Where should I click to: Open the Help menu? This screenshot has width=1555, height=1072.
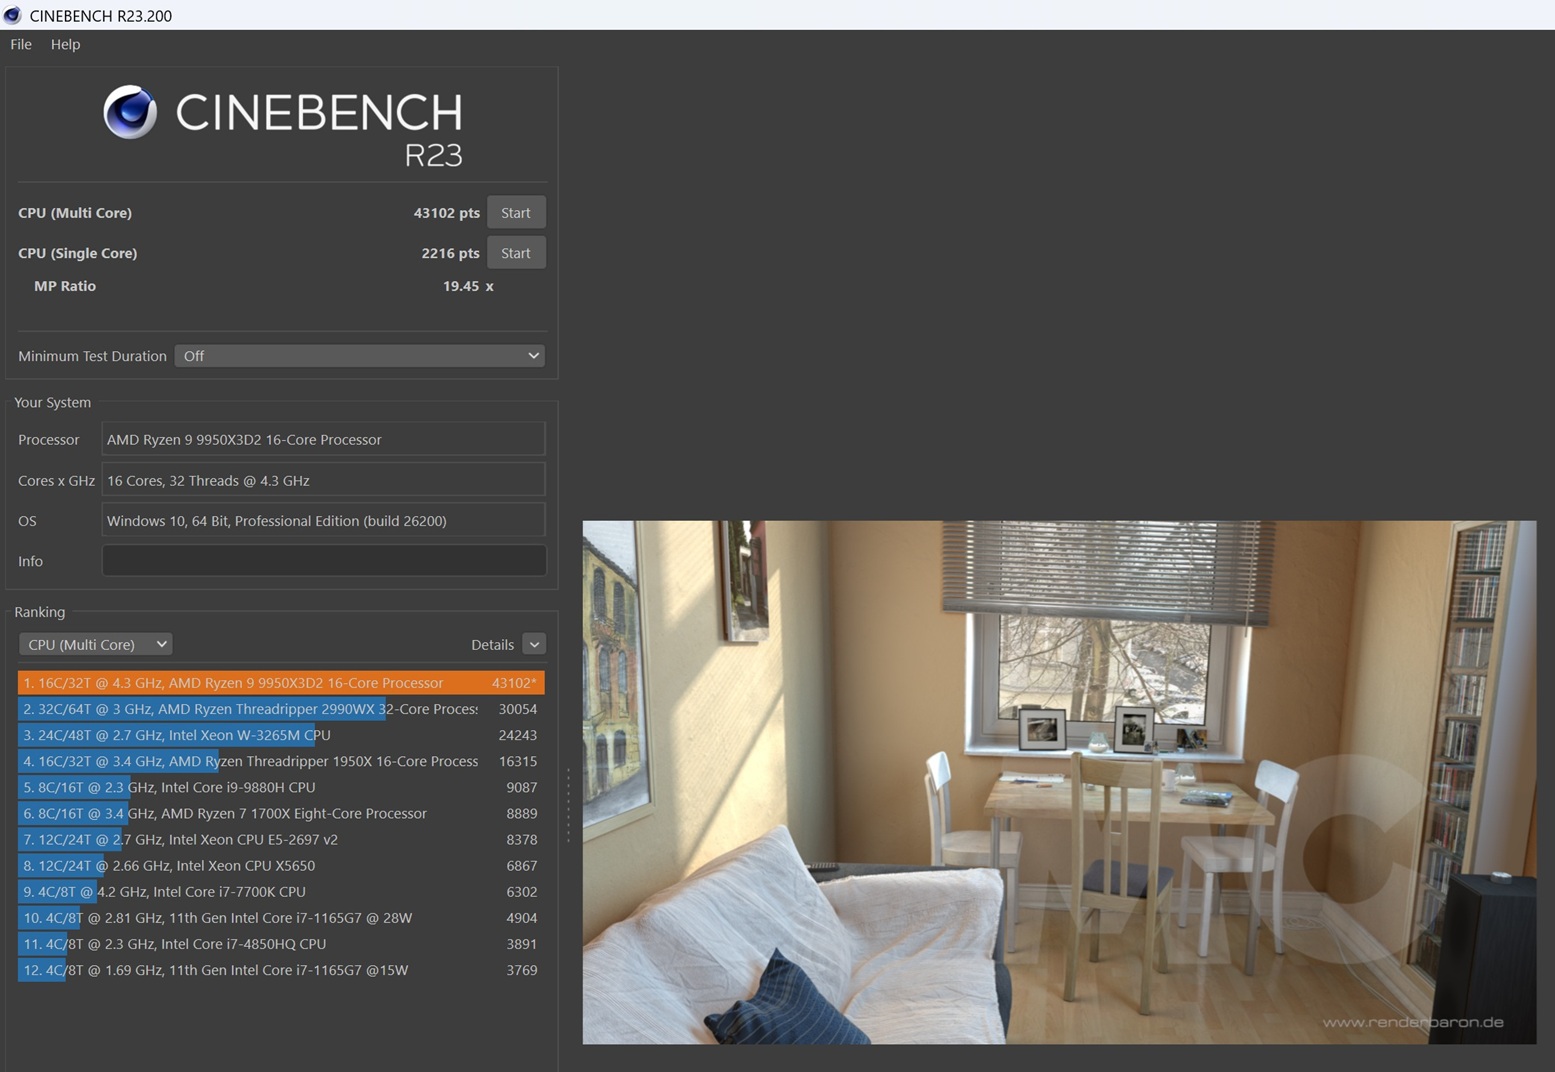[x=65, y=44]
